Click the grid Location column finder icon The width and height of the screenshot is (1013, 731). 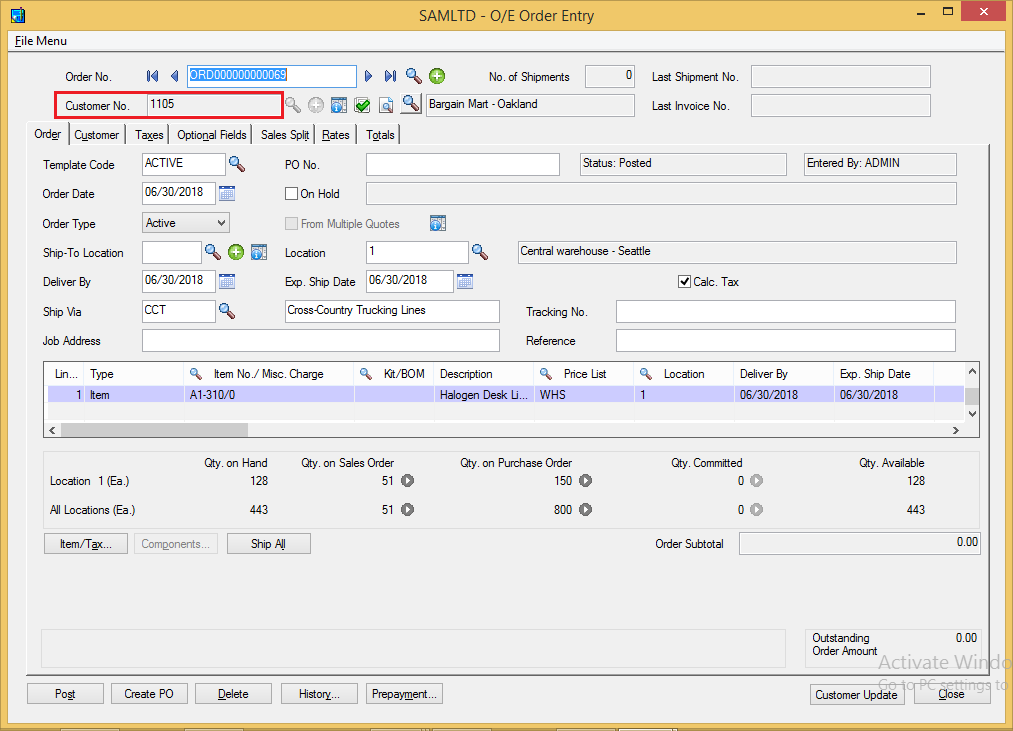pos(645,374)
